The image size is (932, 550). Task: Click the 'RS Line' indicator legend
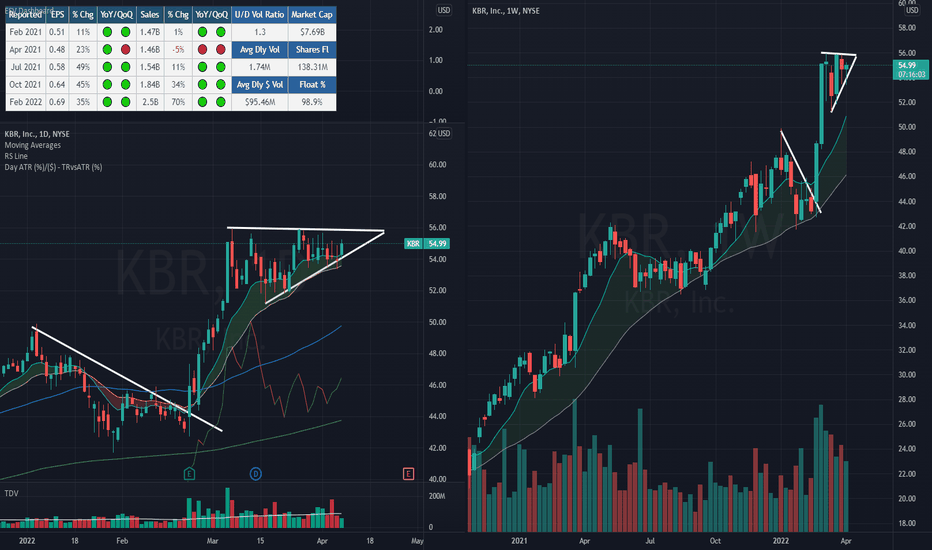pos(16,156)
